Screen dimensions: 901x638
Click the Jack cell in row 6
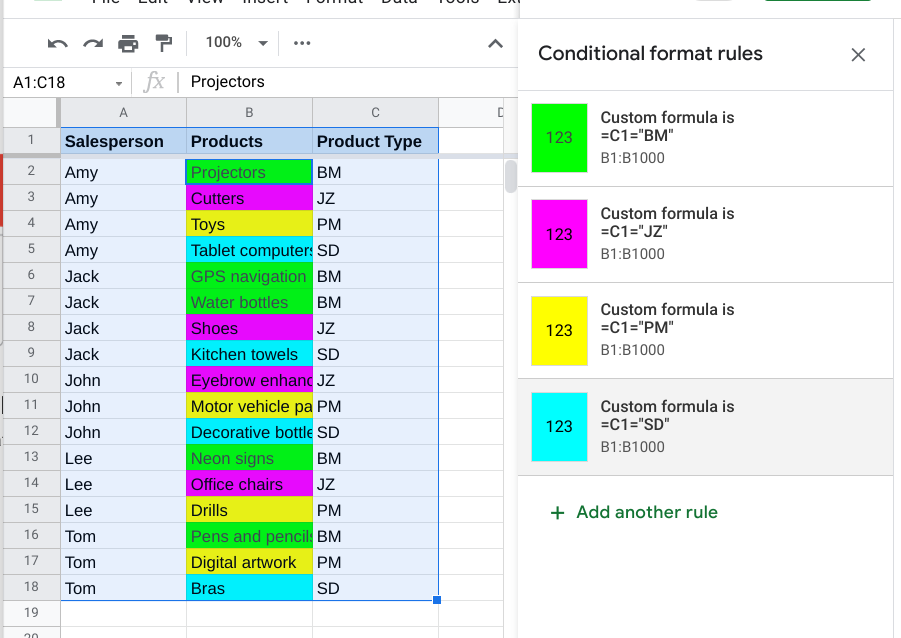point(124,276)
